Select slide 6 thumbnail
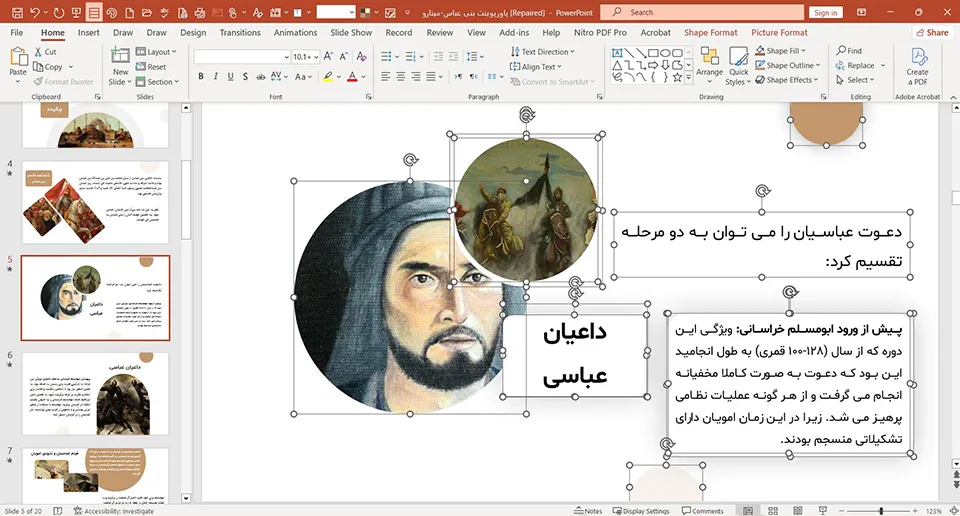 point(95,394)
